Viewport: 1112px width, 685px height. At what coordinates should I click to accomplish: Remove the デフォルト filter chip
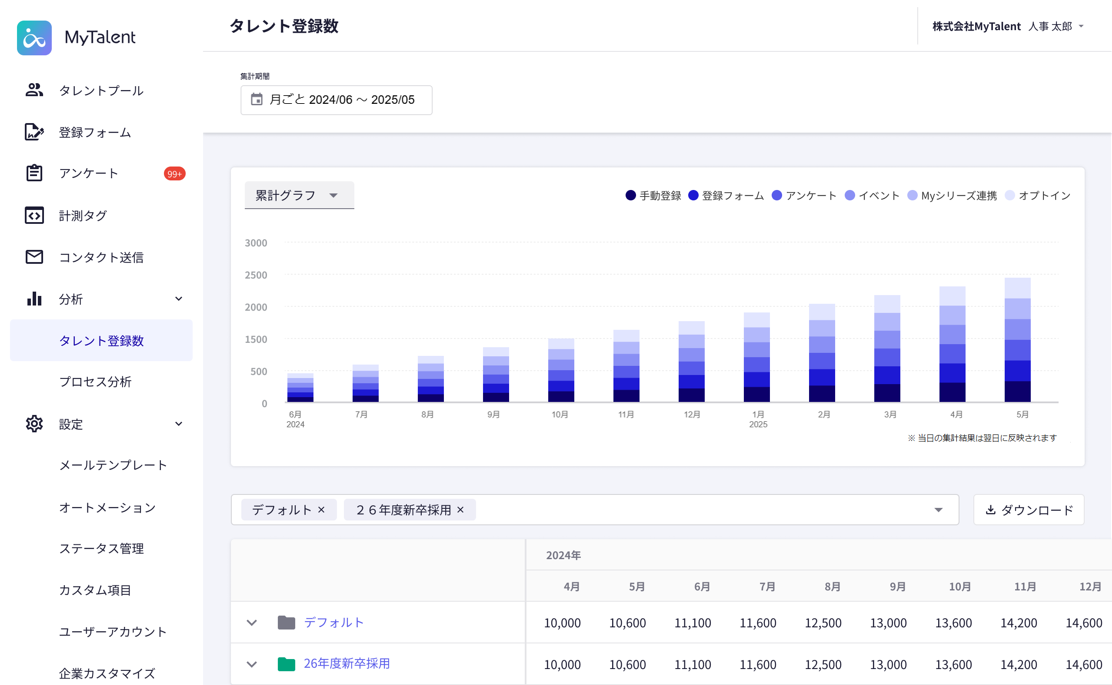coord(321,510)
